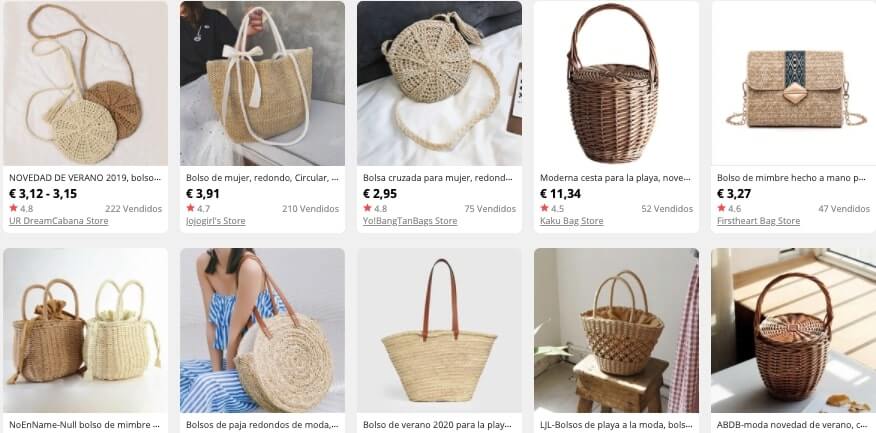The width and height of the screenshot is (876, 433).
Task: Open the wicker basket by the window photo
Action: click(x=793, y=330)
